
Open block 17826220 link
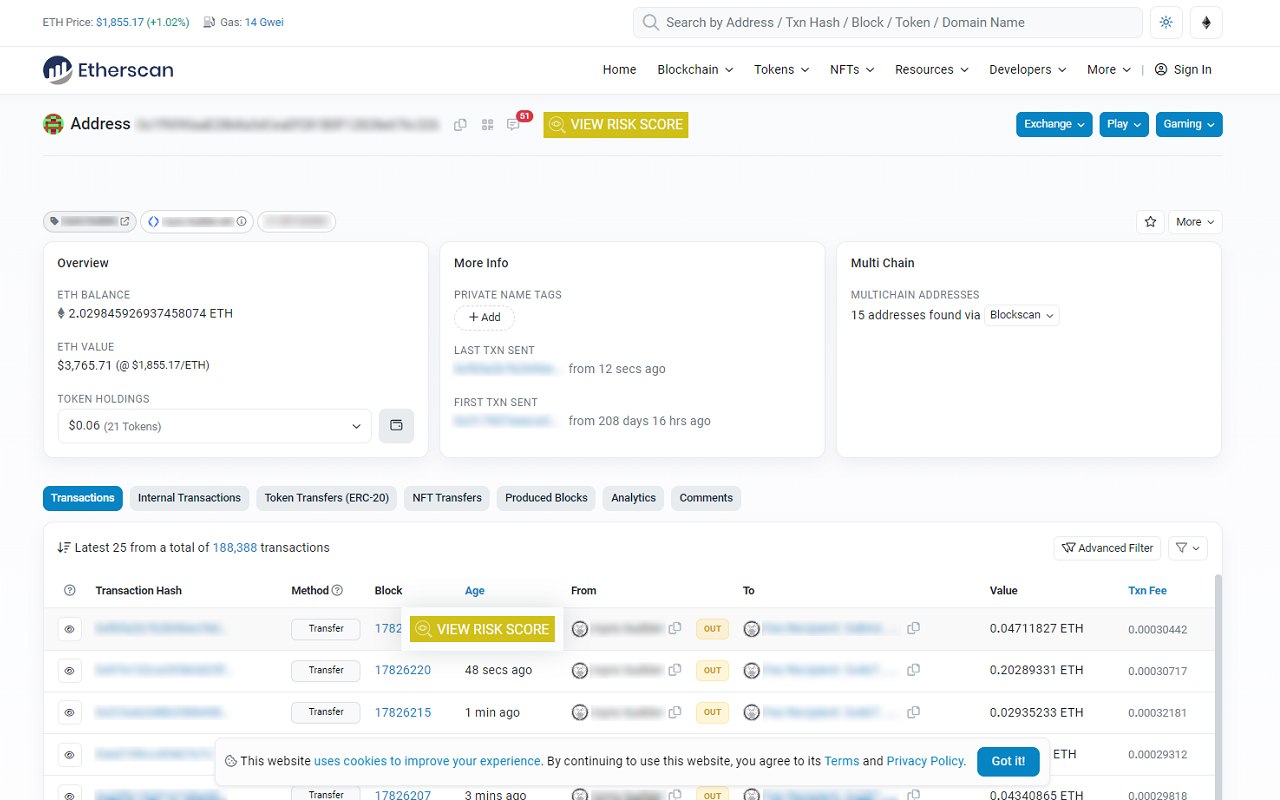(x=403, y=670)
